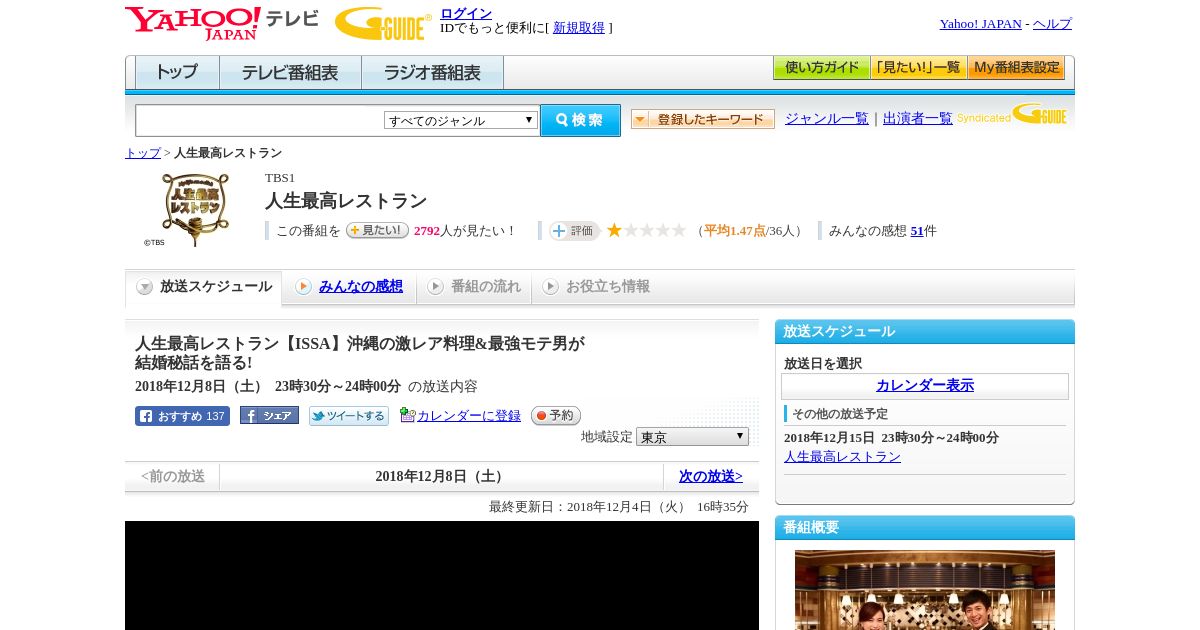Go to 次の放送 next broadcast

[710, 476]
